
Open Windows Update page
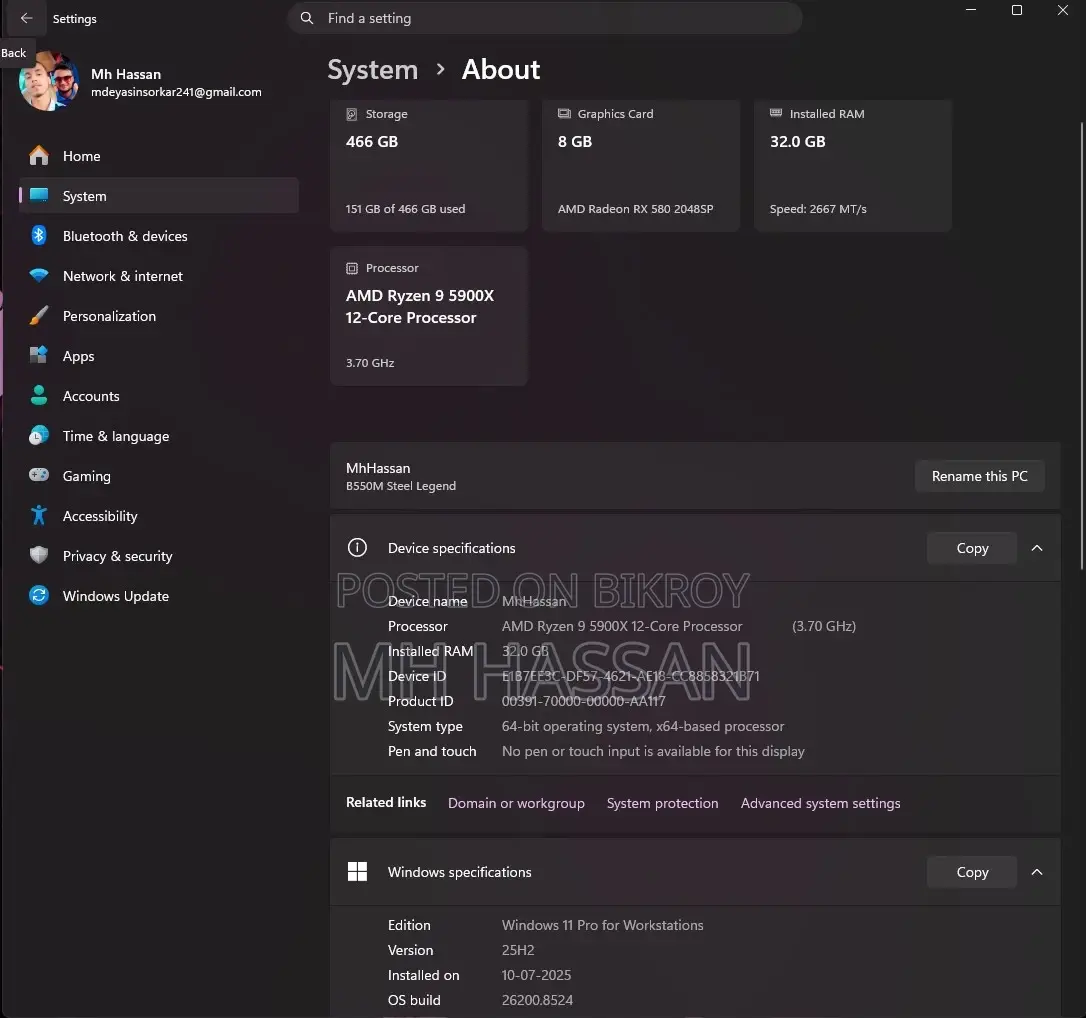pos(159,596)
